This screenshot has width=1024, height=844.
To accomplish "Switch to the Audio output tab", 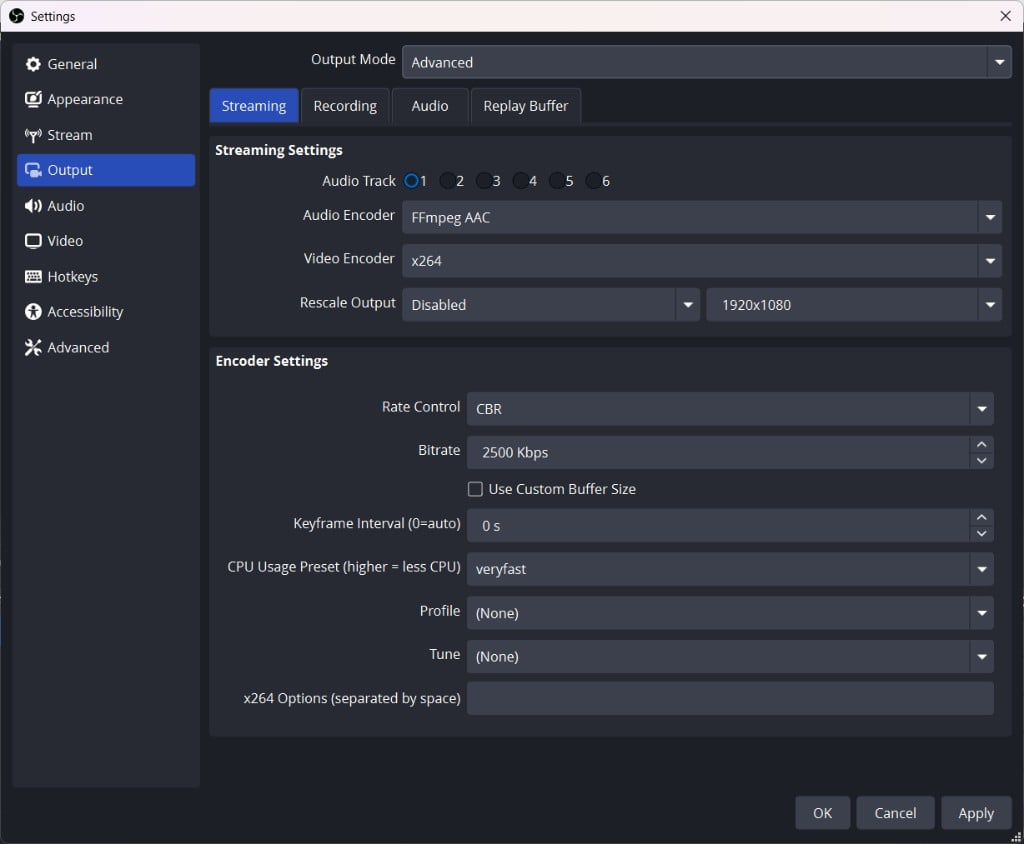I will click(430, 106).
